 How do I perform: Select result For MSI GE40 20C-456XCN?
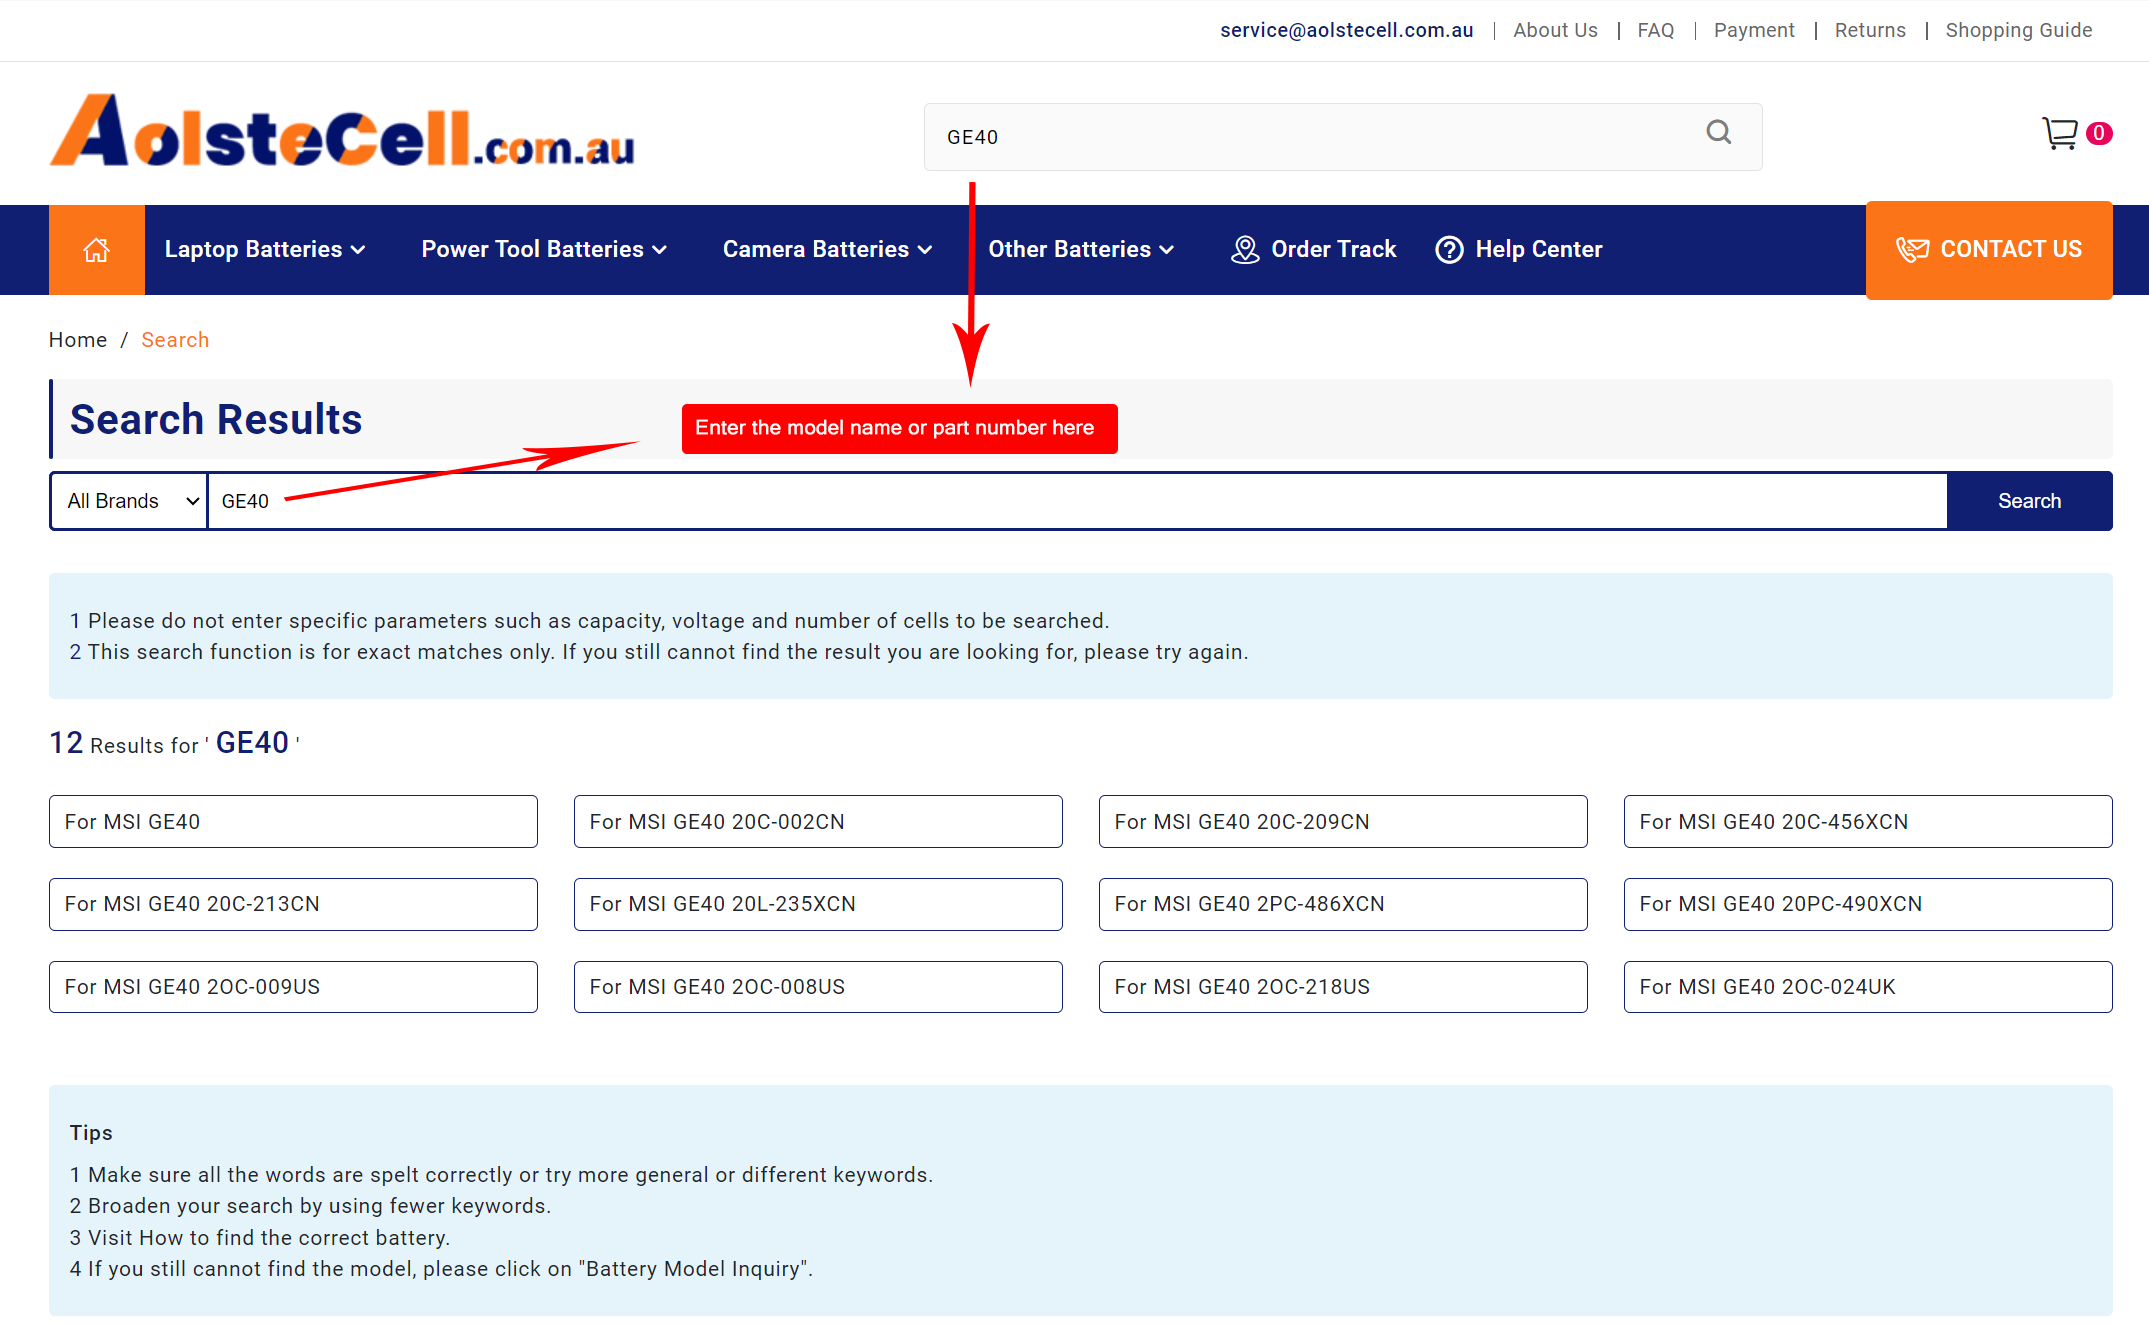[1868, 821]
